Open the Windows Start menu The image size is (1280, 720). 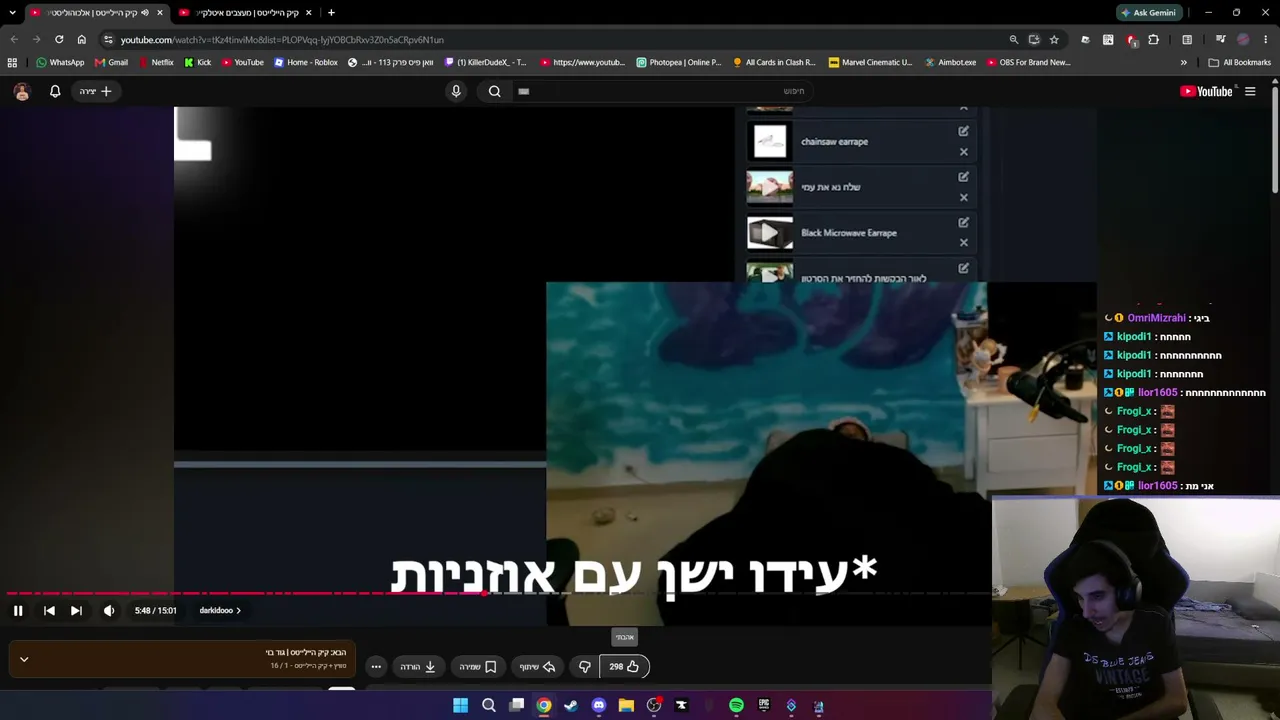coord(460,706)
